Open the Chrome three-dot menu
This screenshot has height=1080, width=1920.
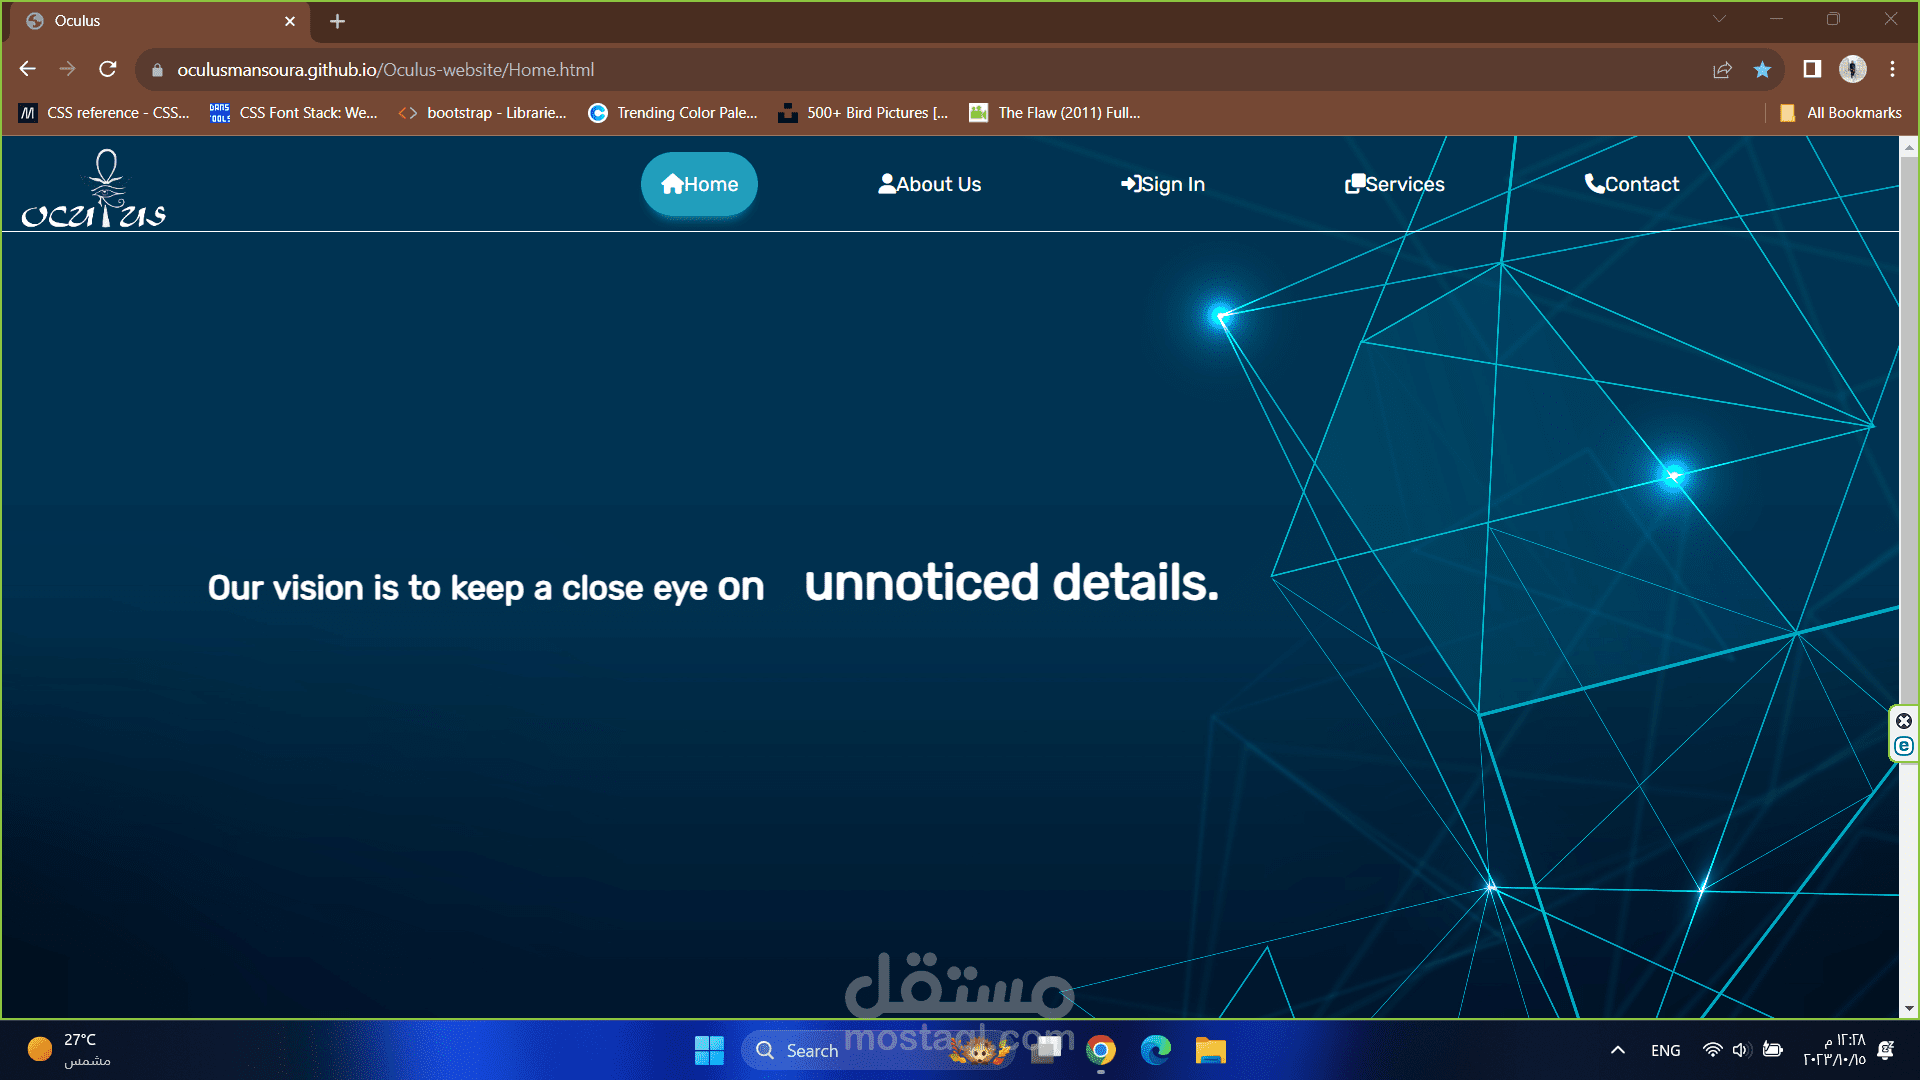[x=1892, y=69]
